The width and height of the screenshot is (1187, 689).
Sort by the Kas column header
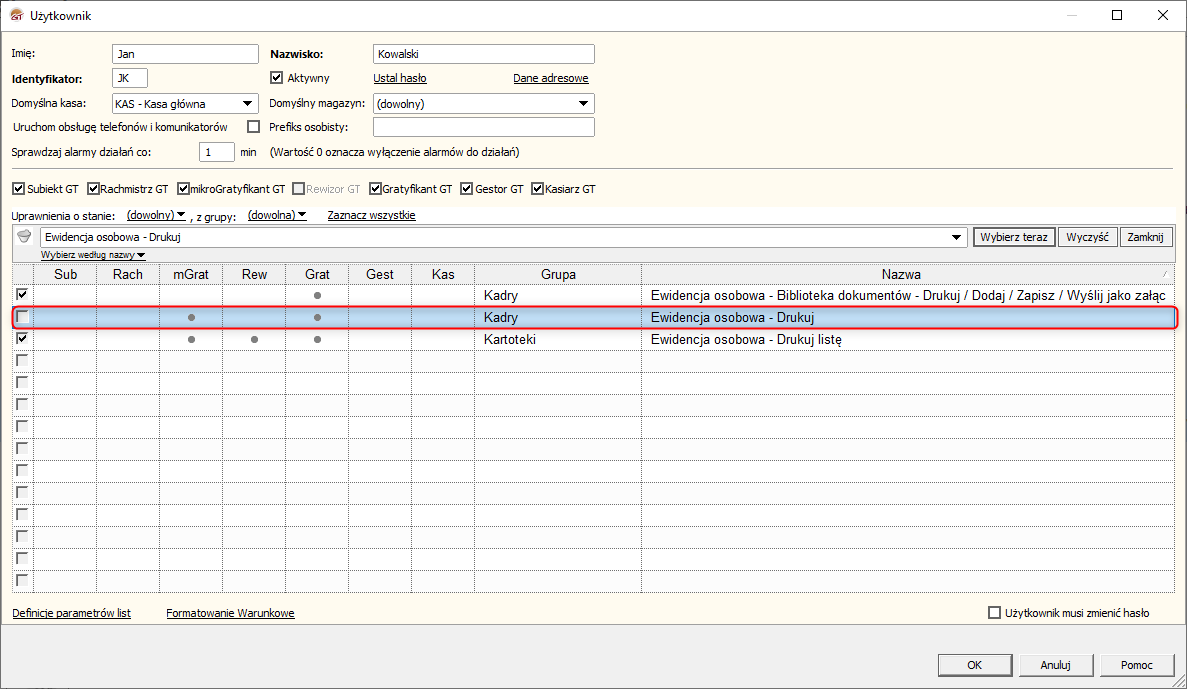point(443,274)
